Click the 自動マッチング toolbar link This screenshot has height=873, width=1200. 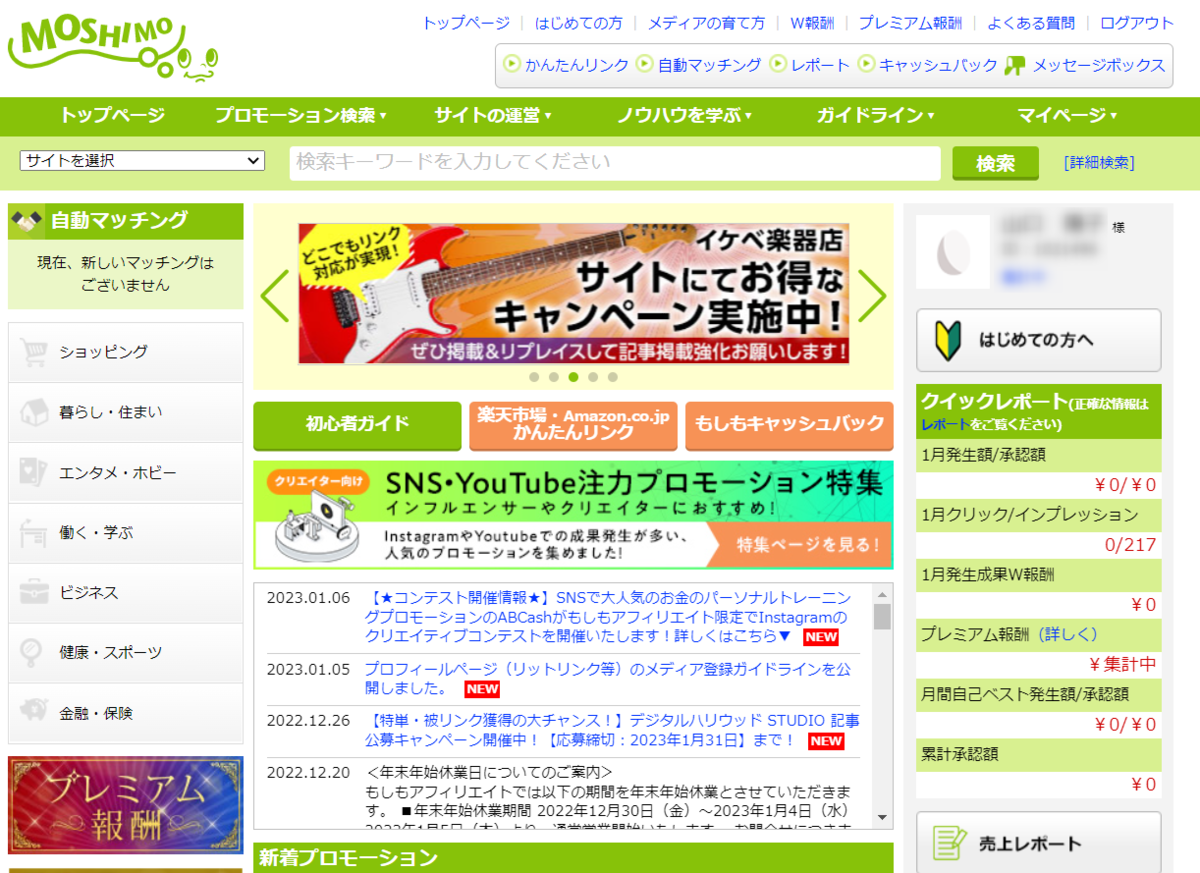click(x=710, y=65)
